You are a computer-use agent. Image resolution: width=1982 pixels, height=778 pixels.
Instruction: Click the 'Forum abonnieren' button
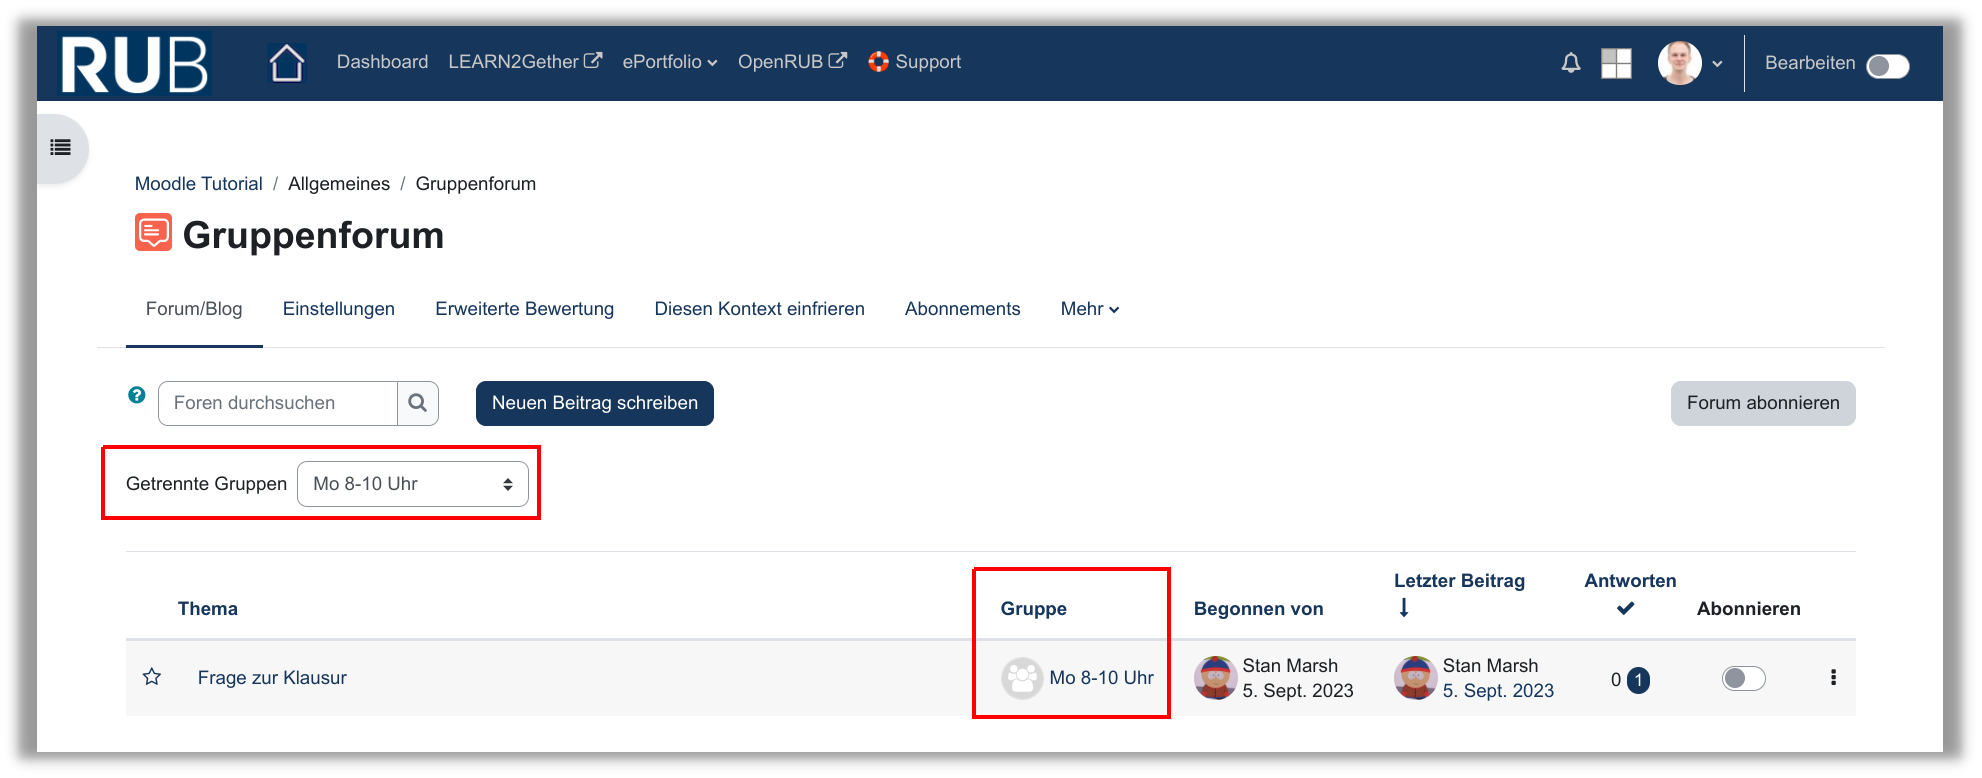(x=1762, y=403)
